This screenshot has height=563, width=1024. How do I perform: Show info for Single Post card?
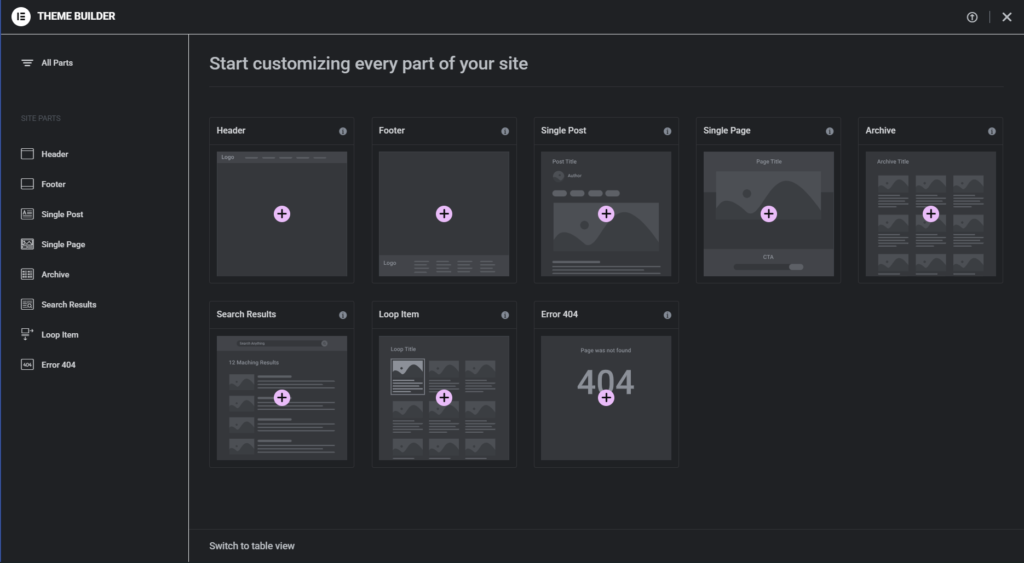pyautogui.click(x=667, y=131)
